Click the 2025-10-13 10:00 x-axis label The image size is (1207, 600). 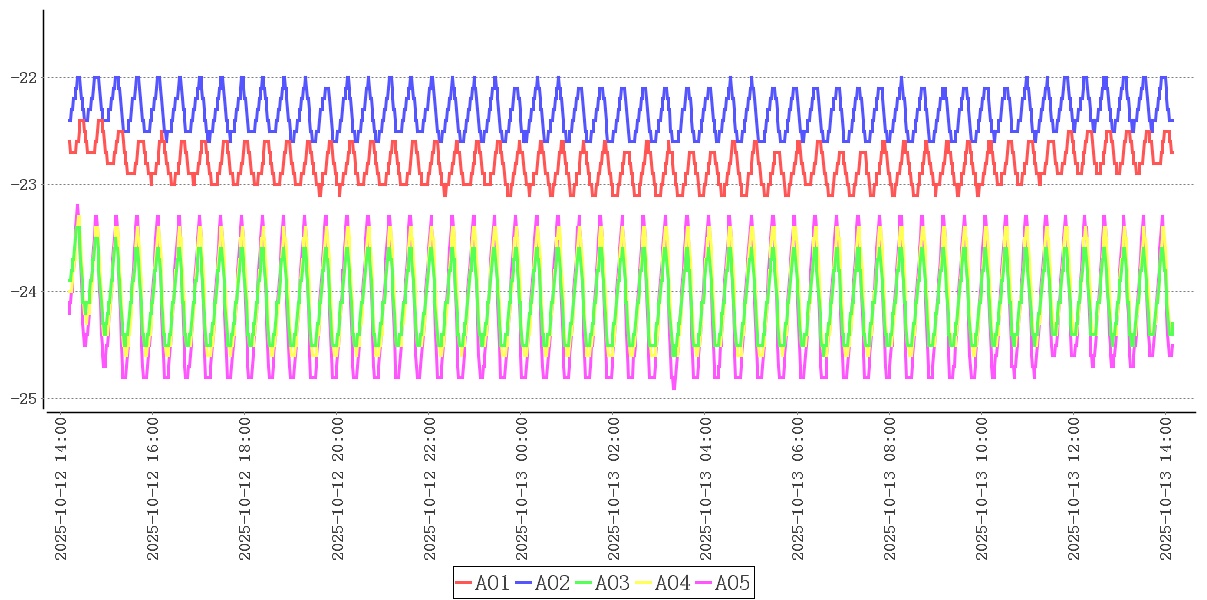983,489
